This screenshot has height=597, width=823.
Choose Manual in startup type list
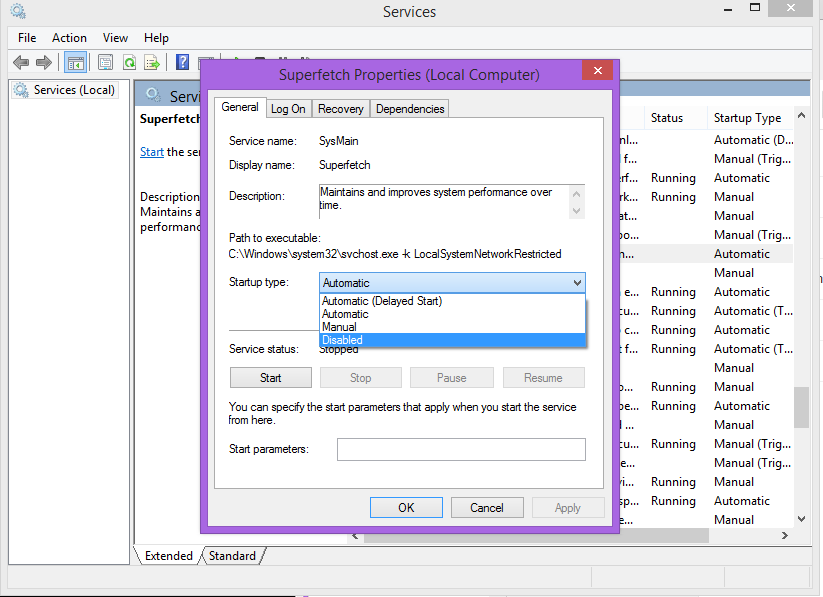coord(452,327)
